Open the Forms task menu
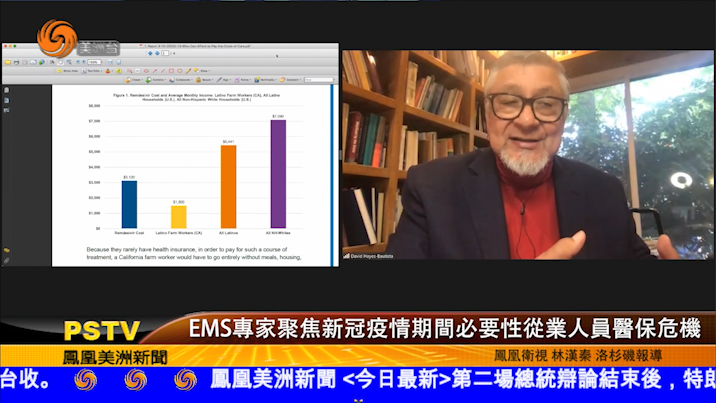The image size is (716, 403). click(243, 80)
